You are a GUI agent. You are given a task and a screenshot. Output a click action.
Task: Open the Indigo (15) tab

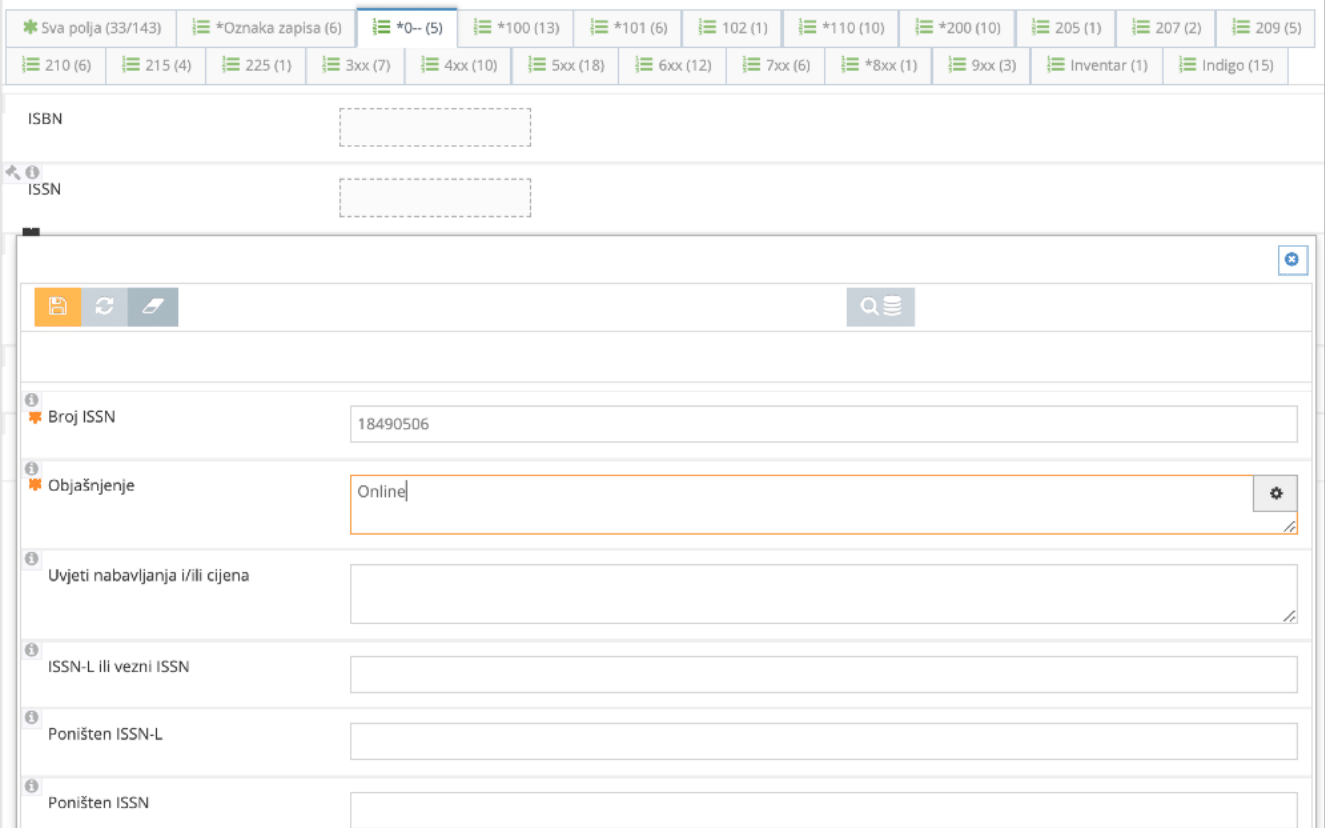[x=1225, y=65]
